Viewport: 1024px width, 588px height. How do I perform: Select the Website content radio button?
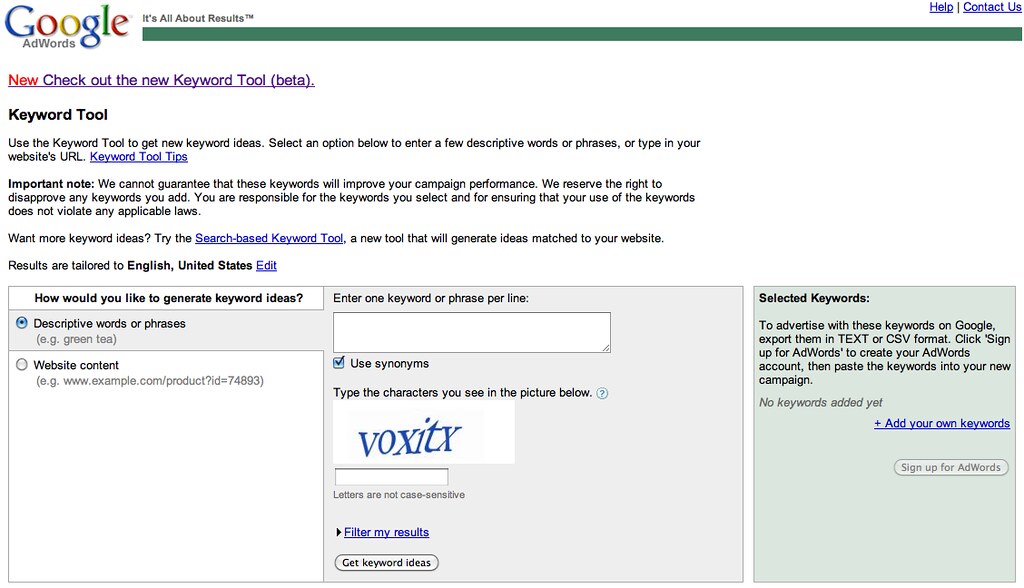(22, 365)
